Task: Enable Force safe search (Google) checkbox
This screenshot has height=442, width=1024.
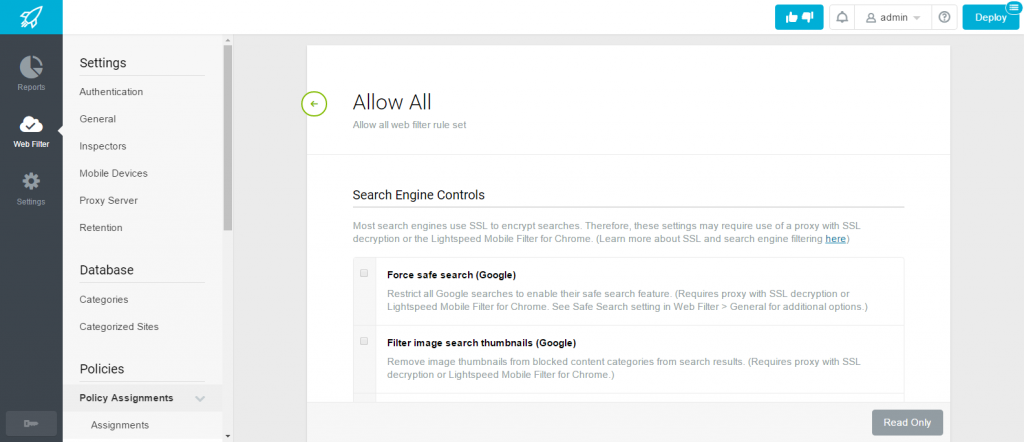Action: pos(364,273)
